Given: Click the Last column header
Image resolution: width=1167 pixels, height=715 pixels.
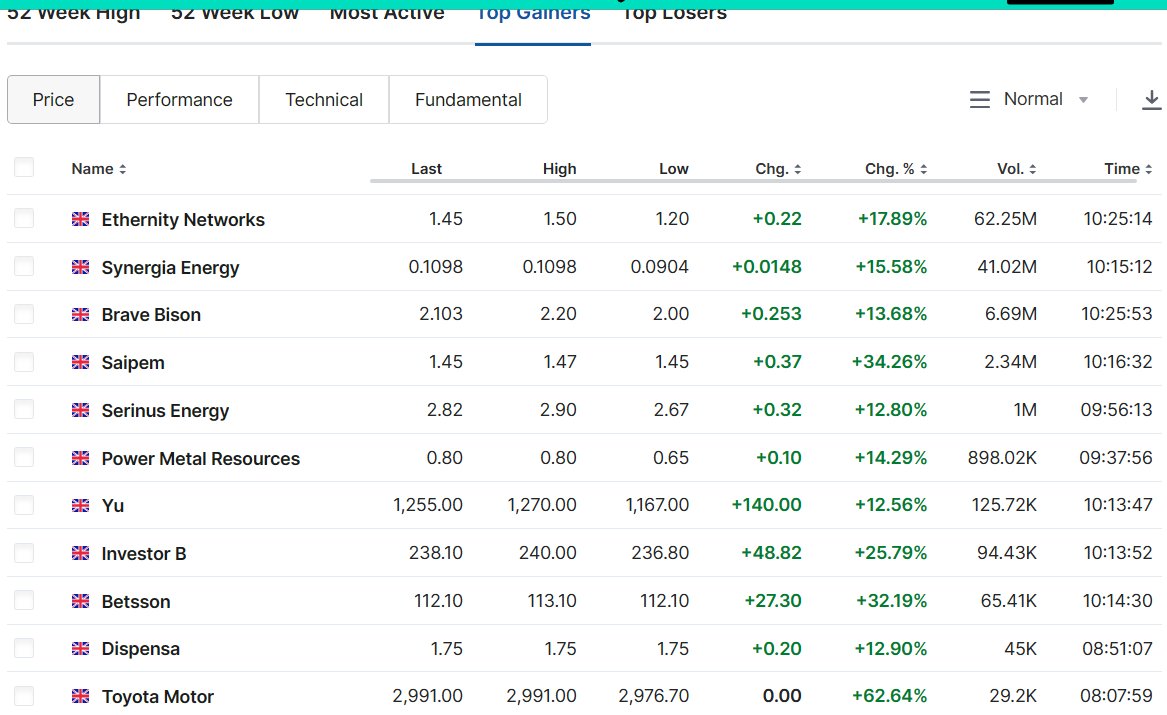Looking at the screenshot, I should [426, 169].
